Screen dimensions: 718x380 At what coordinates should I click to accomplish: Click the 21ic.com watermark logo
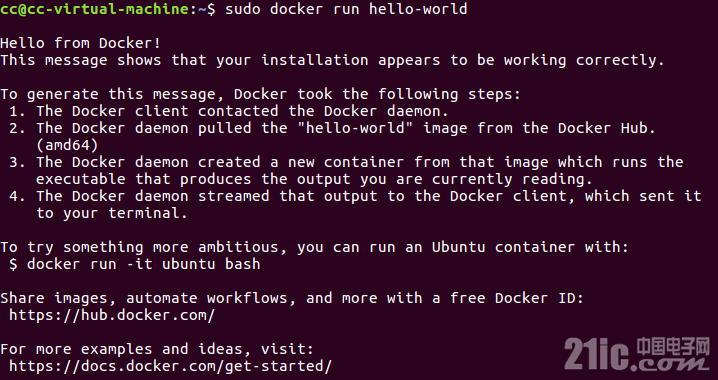coord(637,354)
